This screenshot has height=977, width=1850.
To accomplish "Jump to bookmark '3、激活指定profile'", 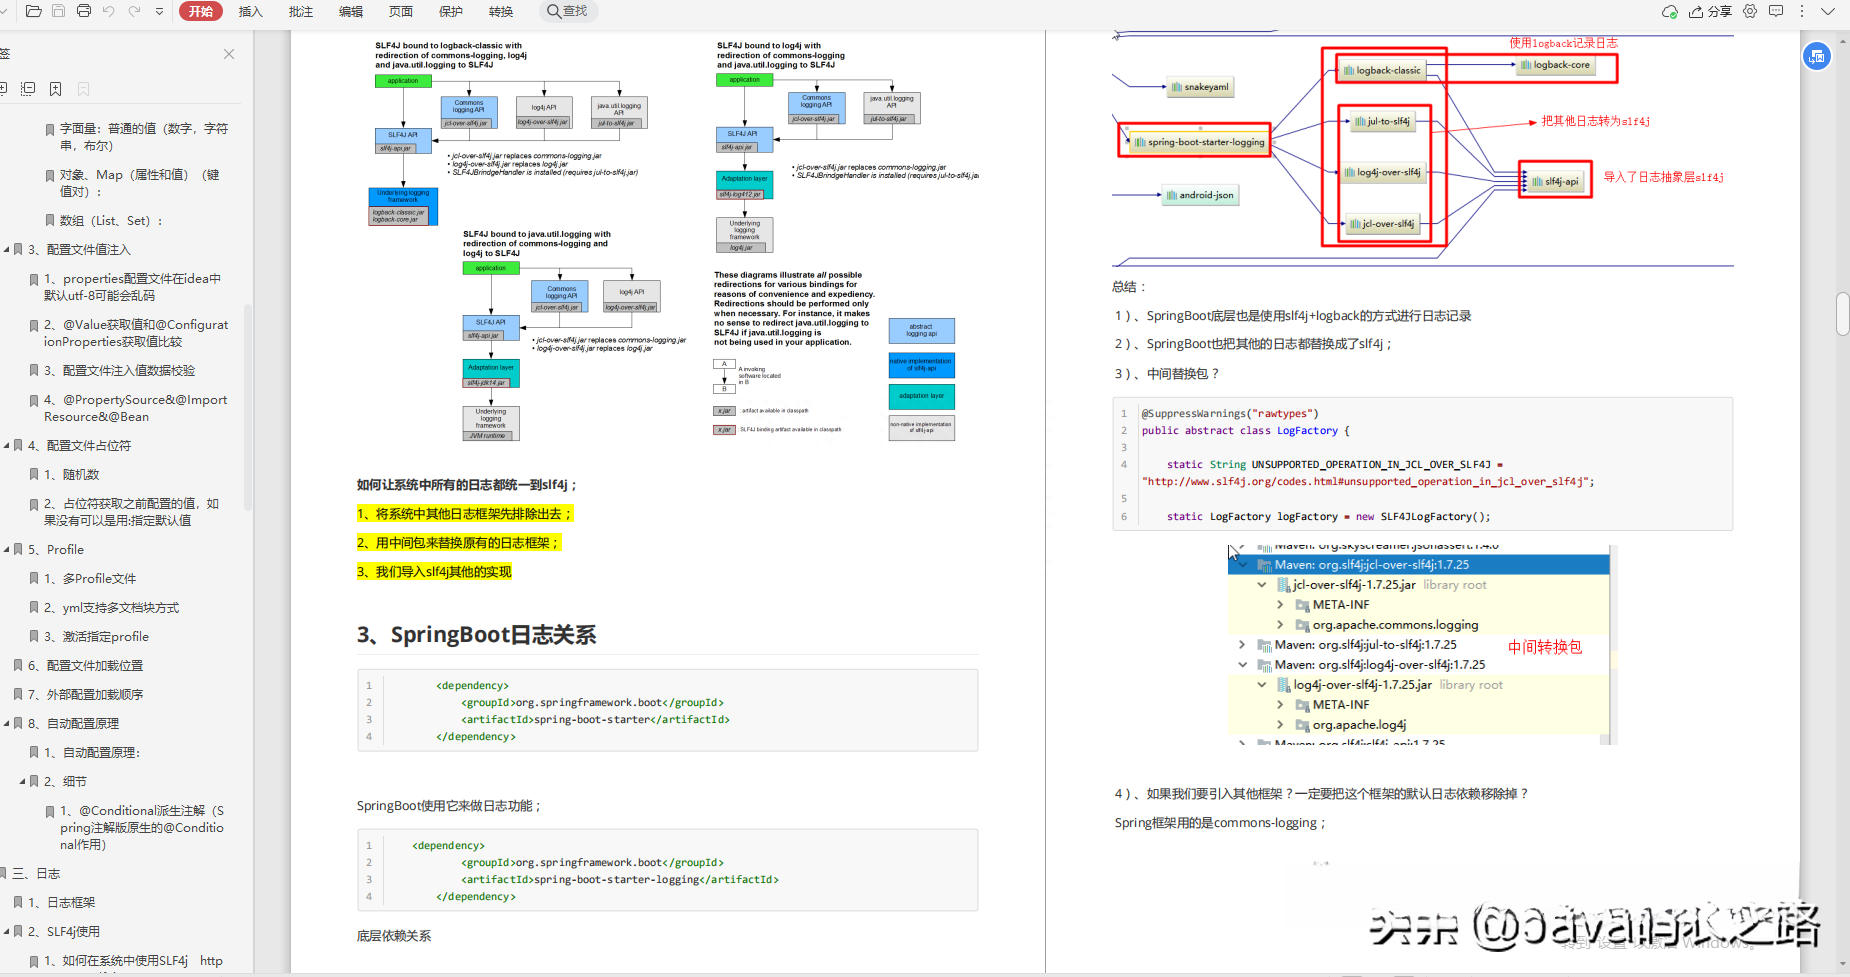I will (x=96, y=636).
